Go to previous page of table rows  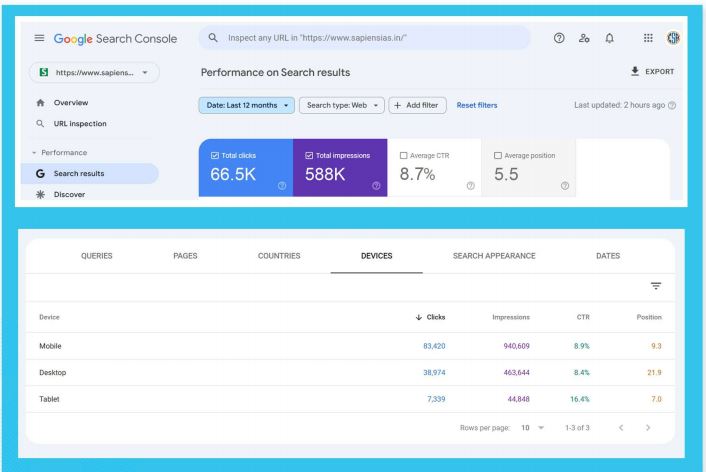[621, 427]
